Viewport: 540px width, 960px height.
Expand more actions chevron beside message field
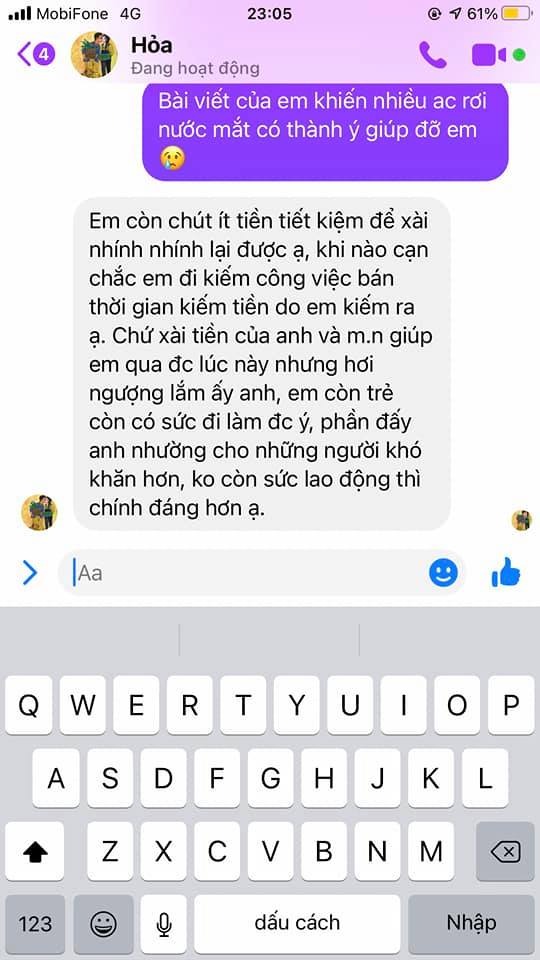click(29, 573)
